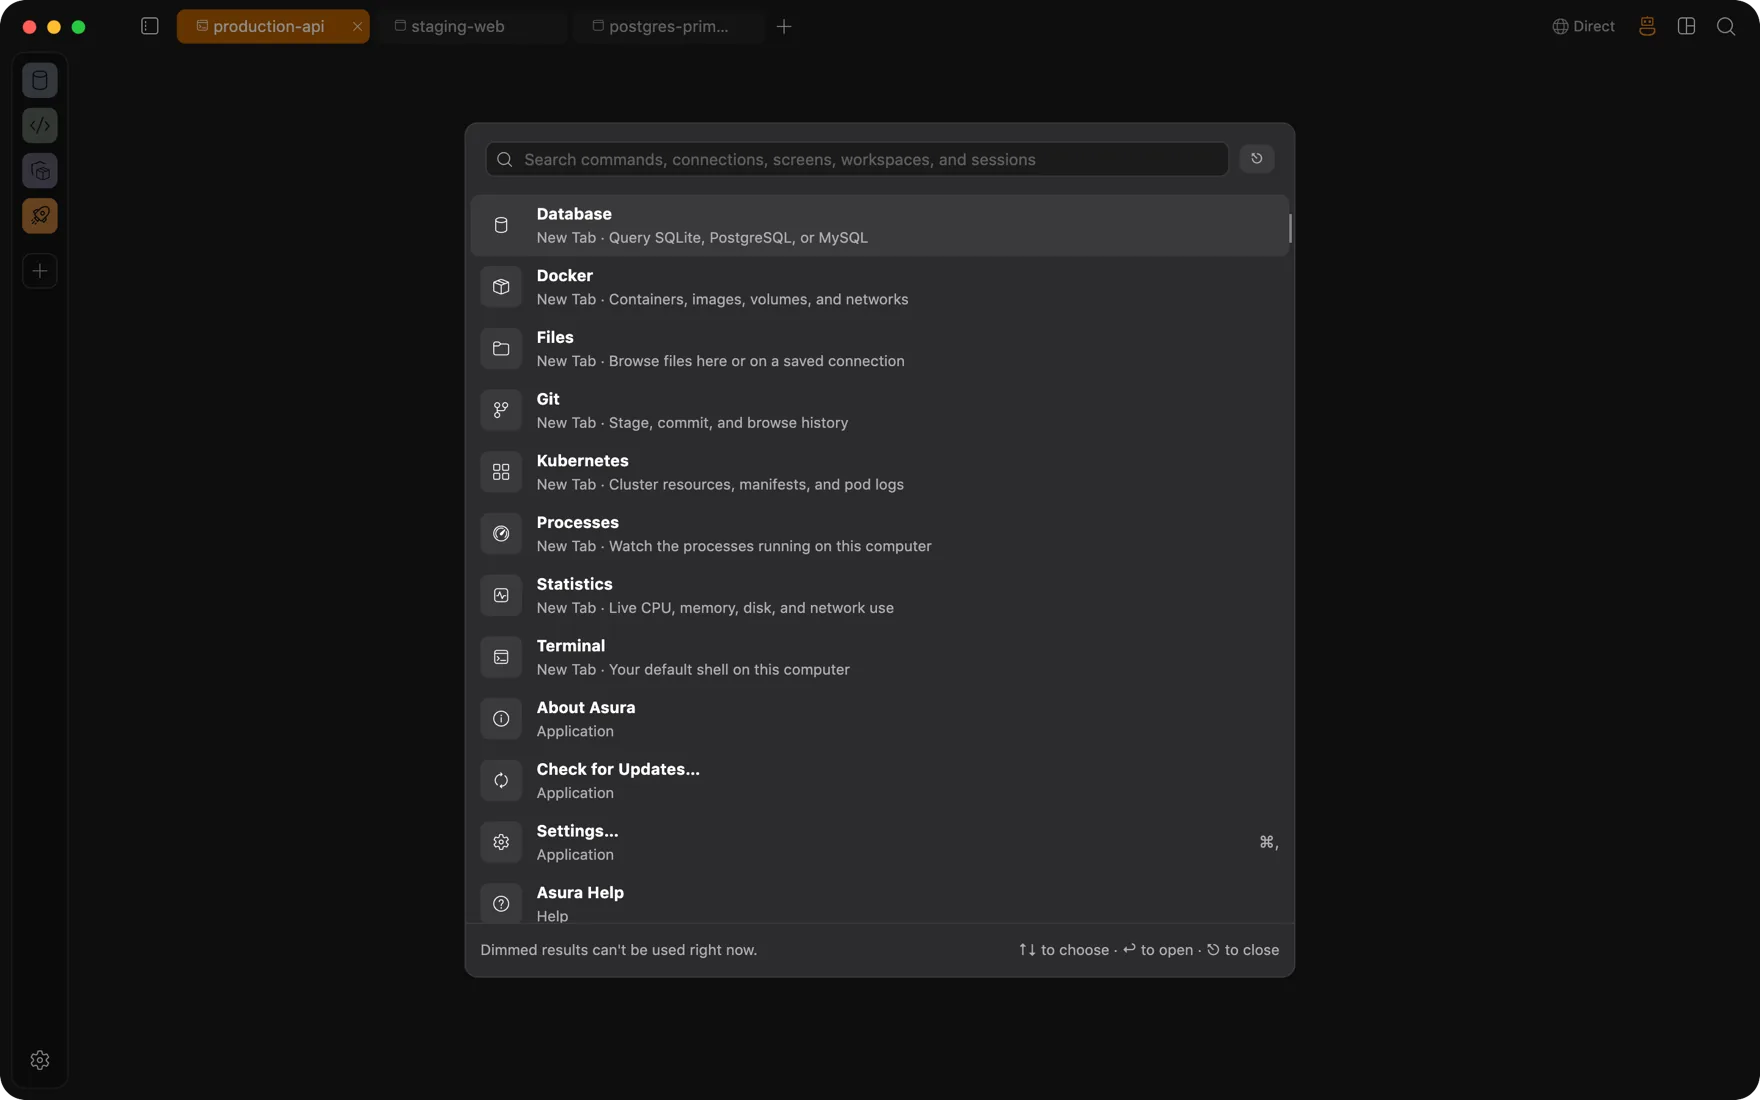Click the Asura Help question icon

click(501, 904)
